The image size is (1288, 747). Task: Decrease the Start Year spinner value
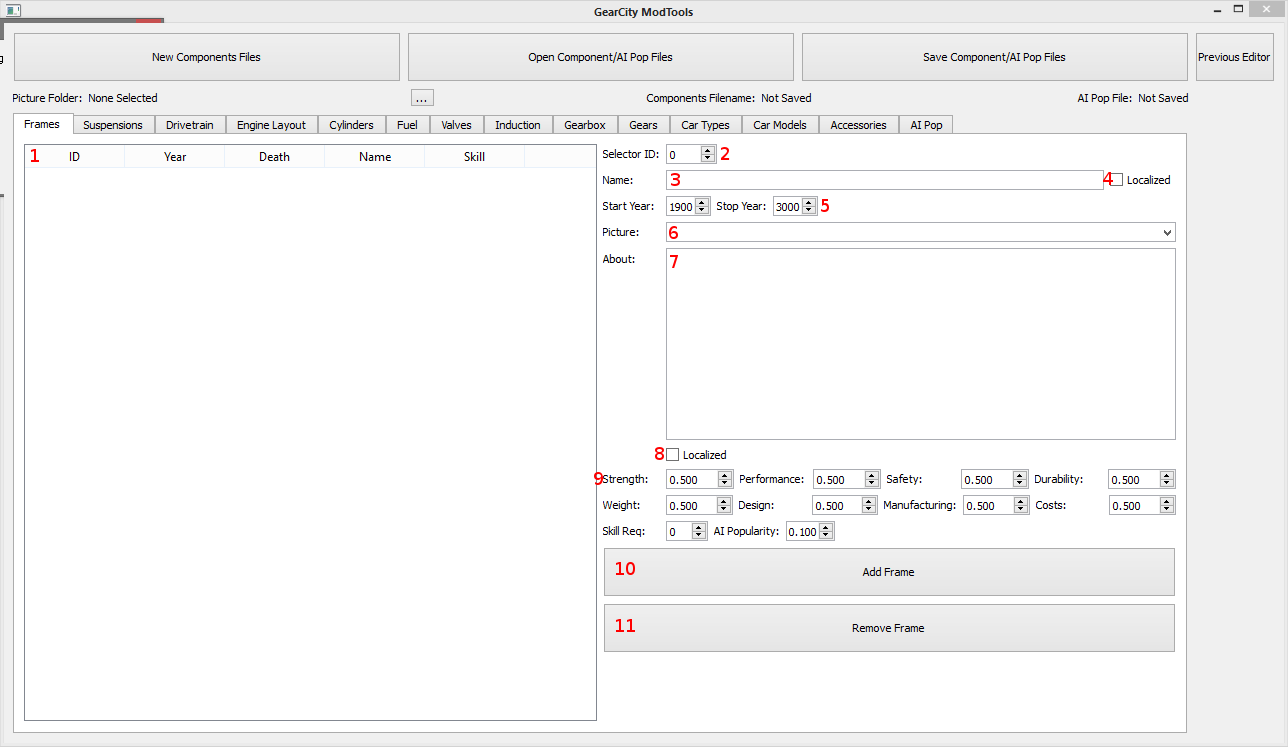point(702,211)
